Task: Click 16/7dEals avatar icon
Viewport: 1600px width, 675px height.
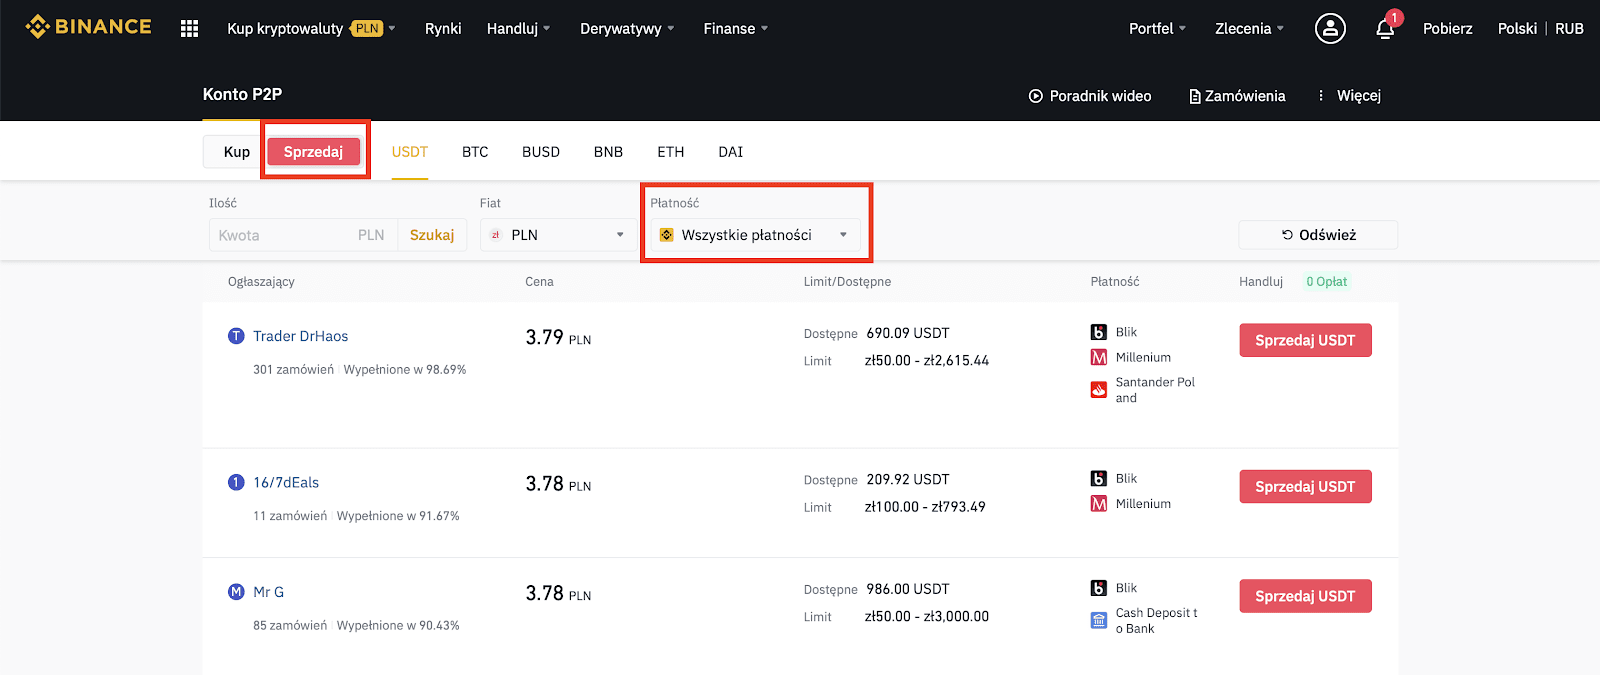Action: tap(236, 482)
